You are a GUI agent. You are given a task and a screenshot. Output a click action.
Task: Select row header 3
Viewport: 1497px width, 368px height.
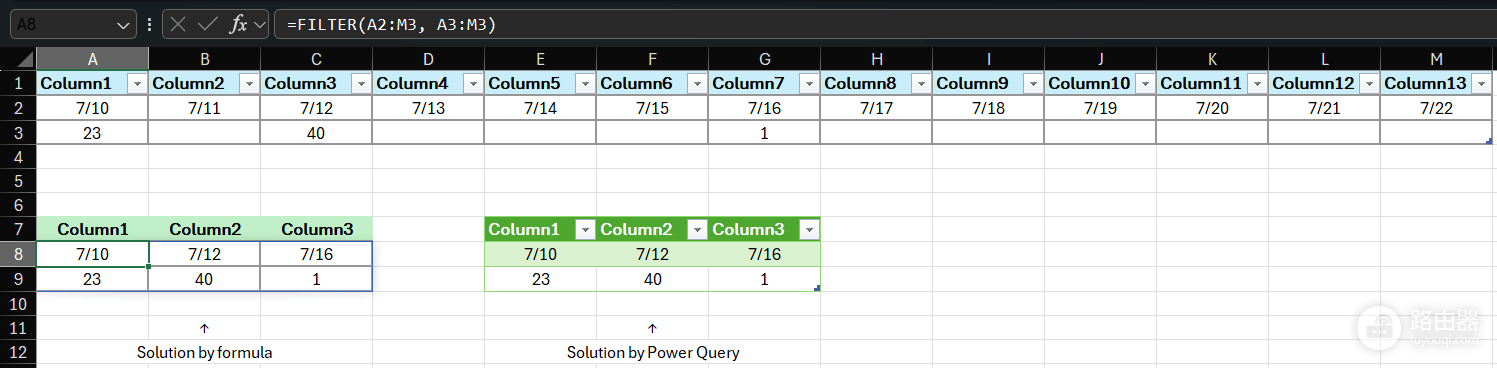click(x=18, y=133)
